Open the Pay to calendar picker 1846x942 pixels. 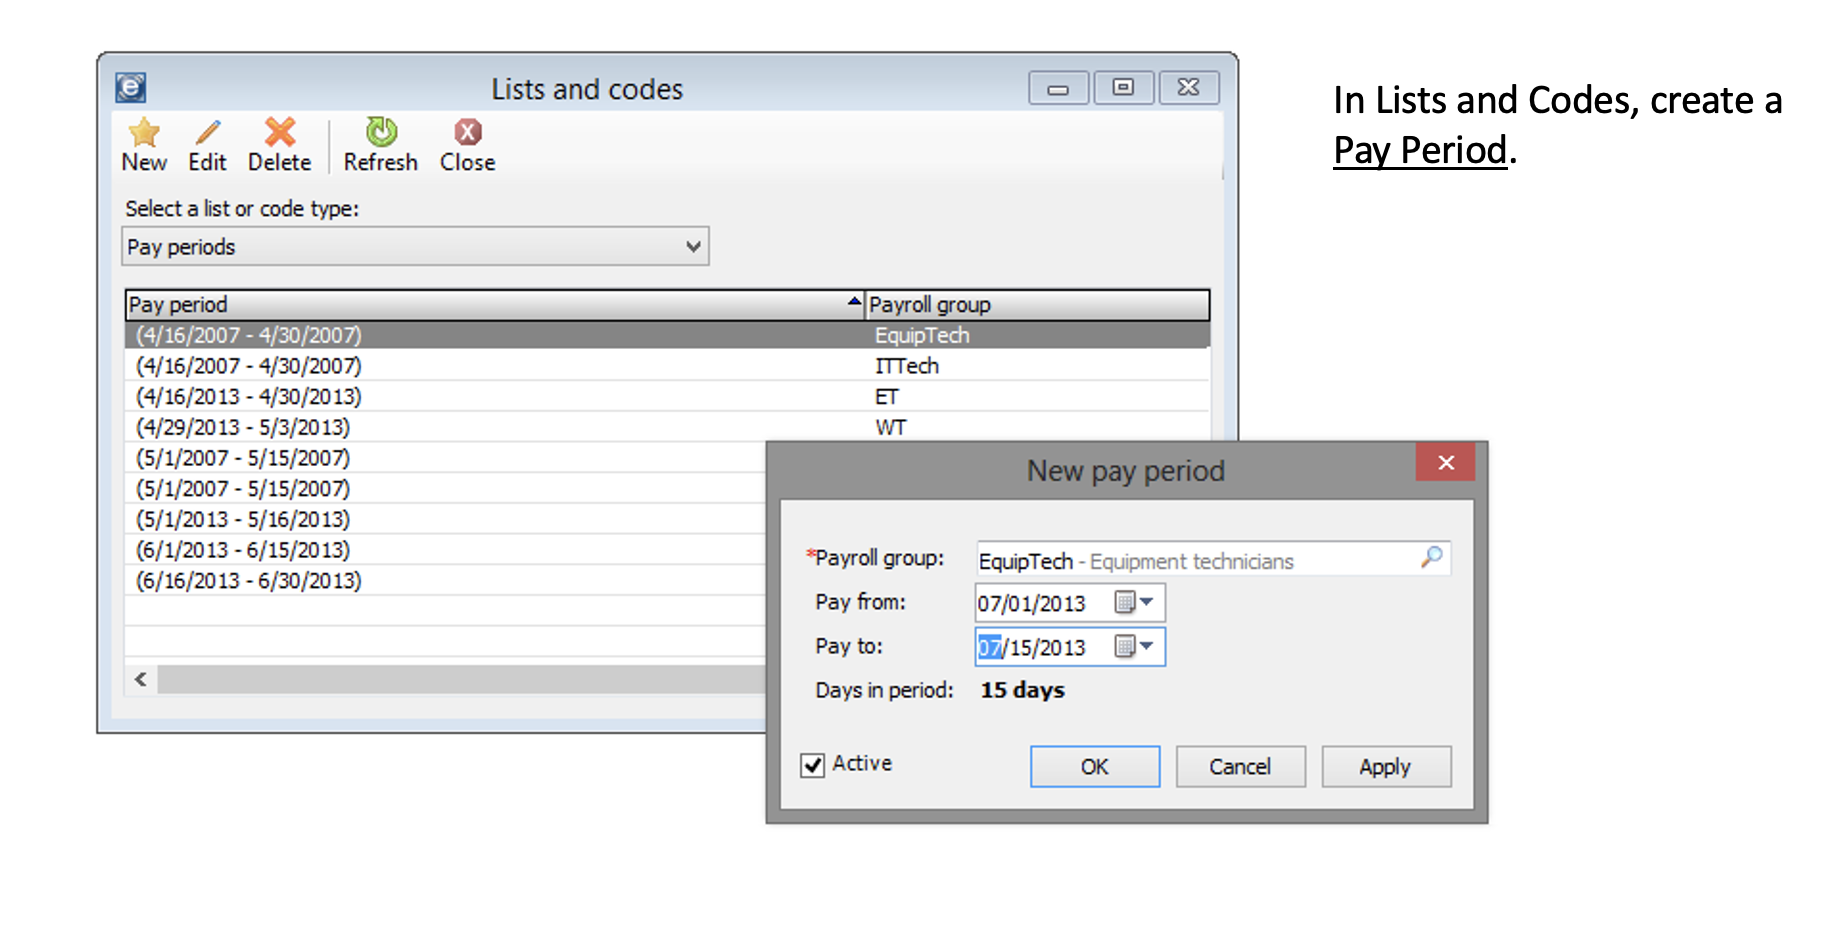click(1134, 647)
